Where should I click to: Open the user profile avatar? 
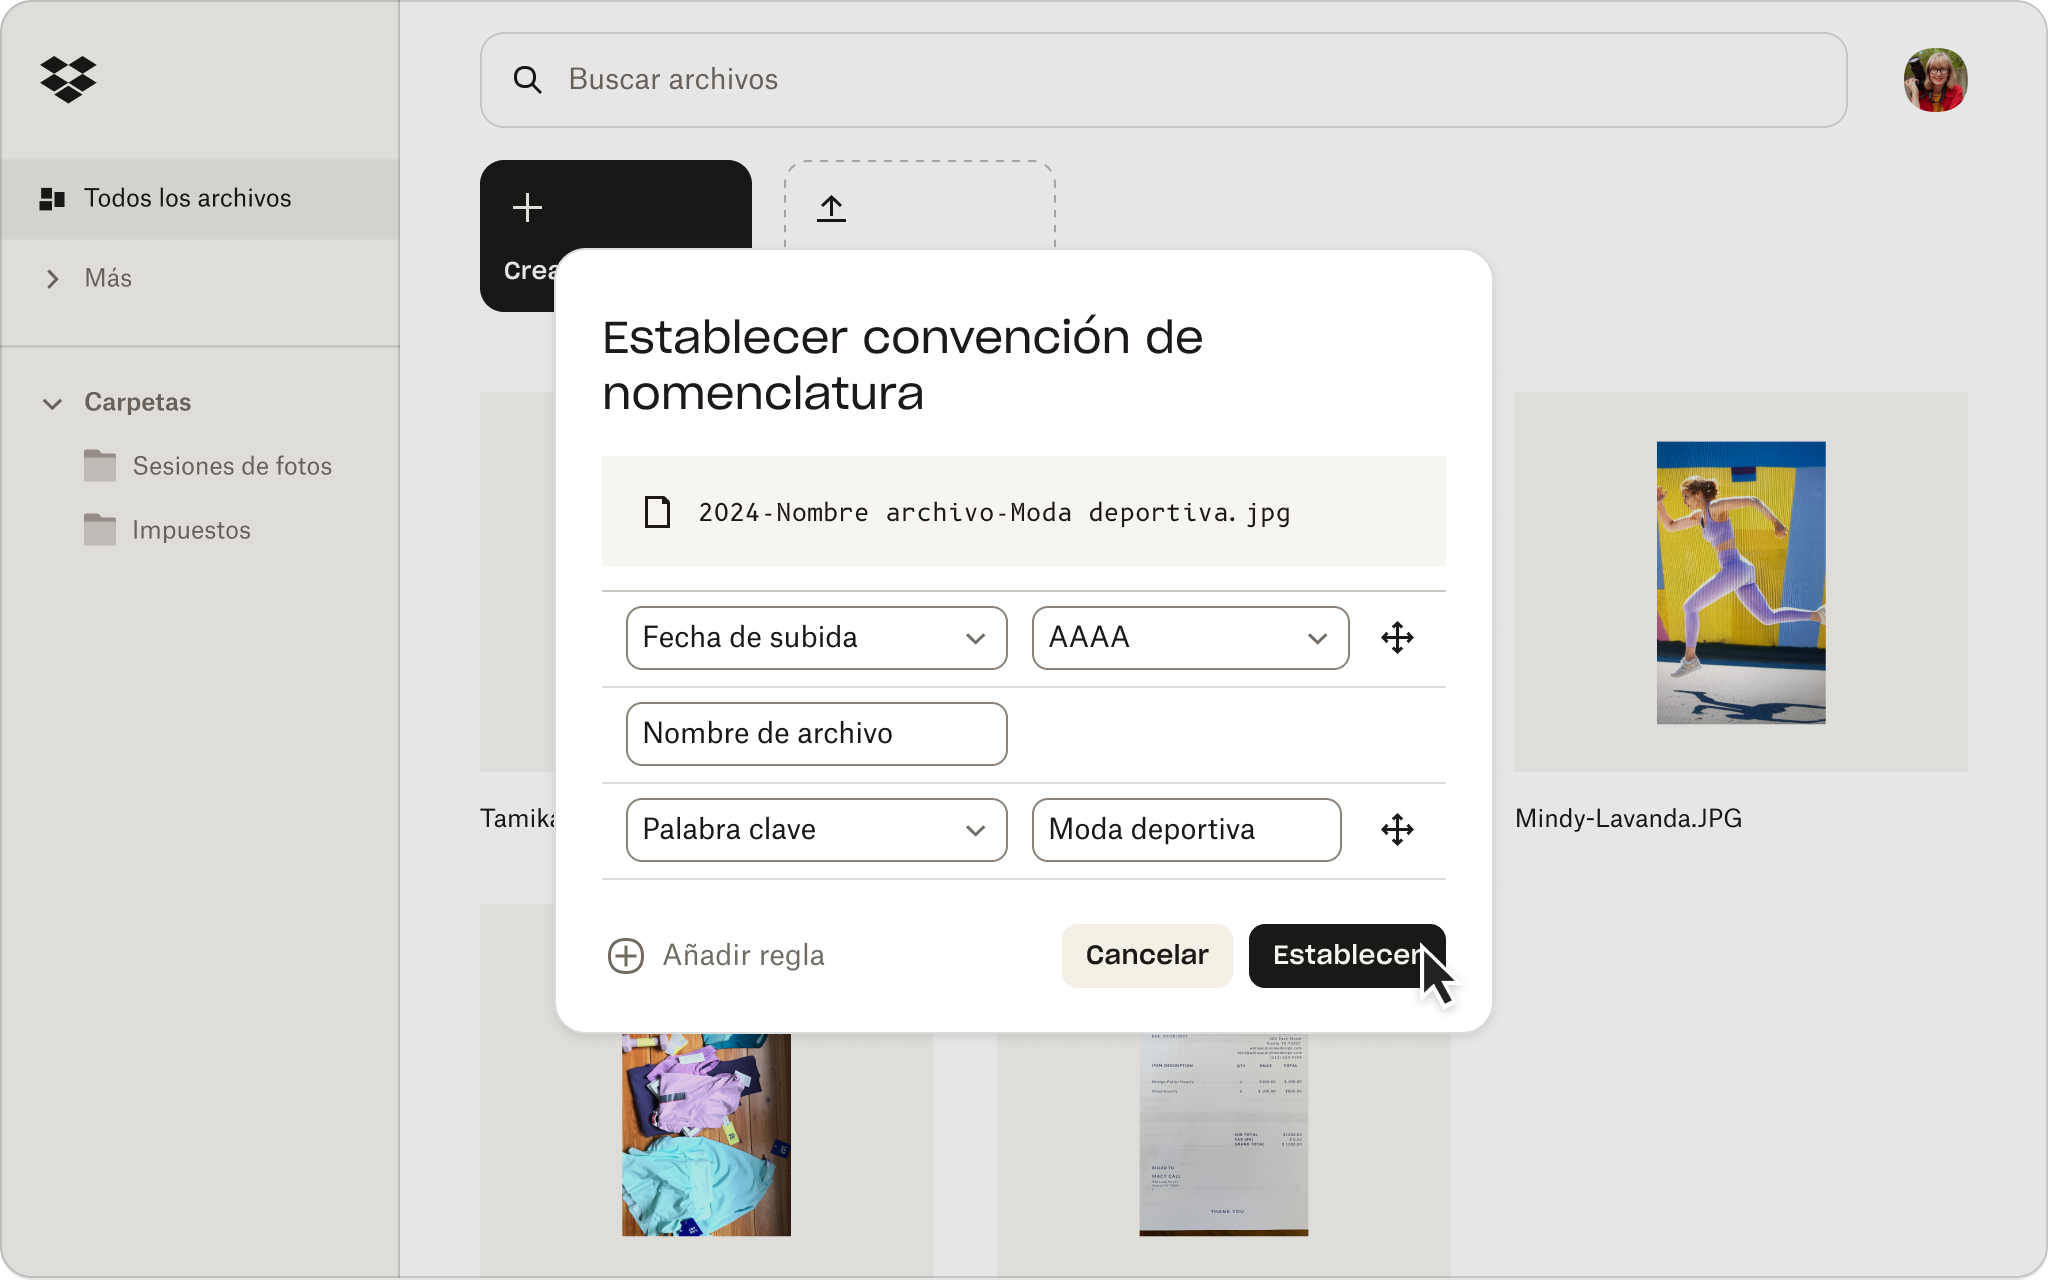pos(1935,80)
